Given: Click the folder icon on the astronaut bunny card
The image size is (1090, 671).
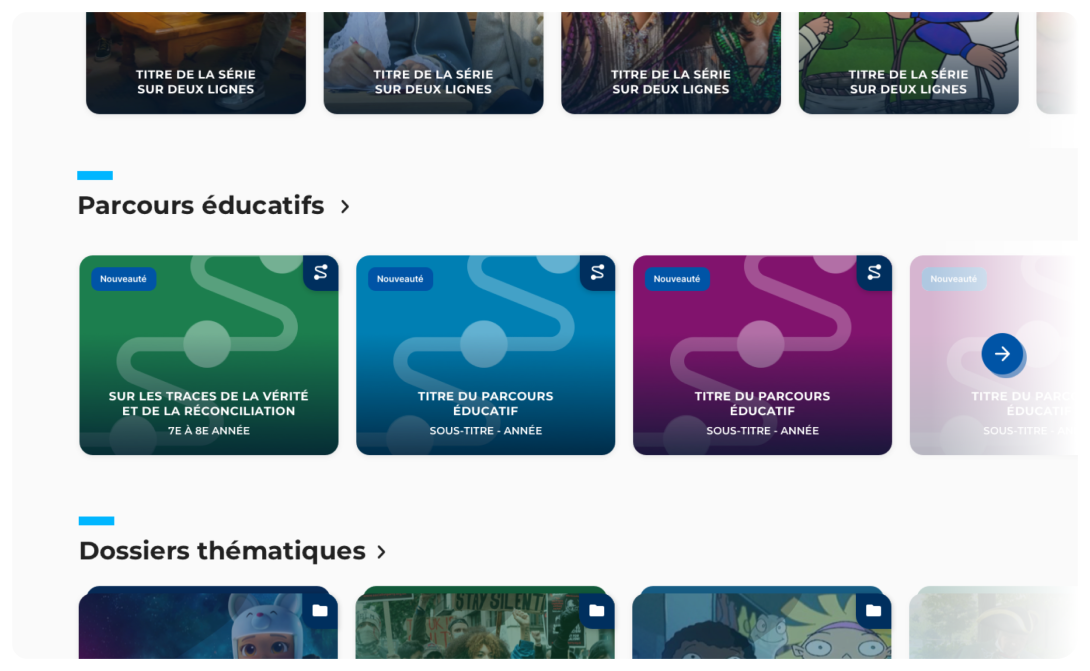Looking at the screenshot, I should [320, 611].
